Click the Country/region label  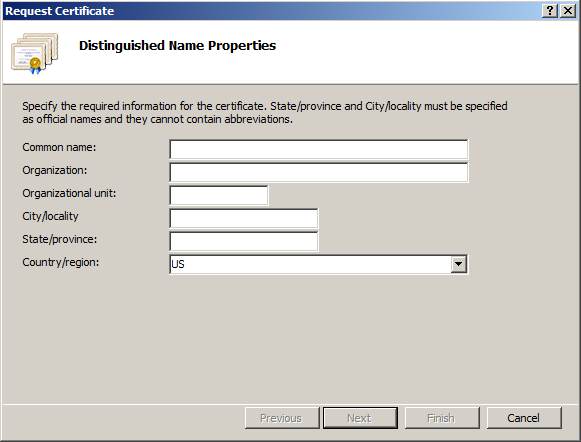tap(61, 262)
